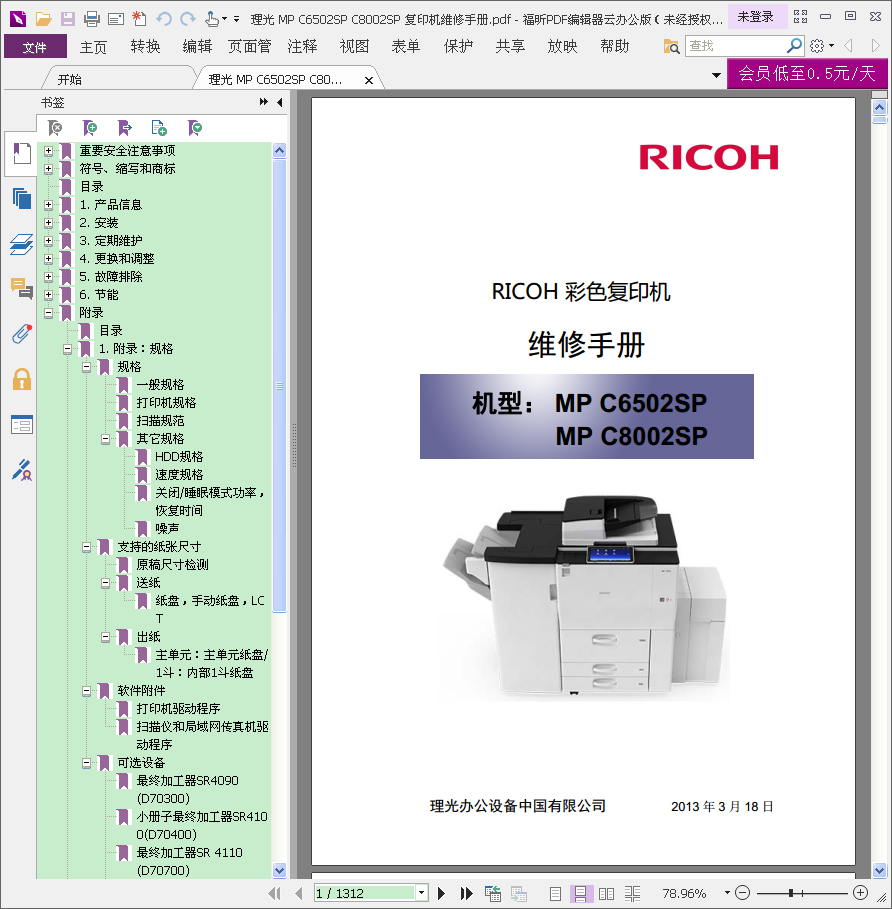Click zoom out minus button
Viewport: 892px width, 909px height.
742,893
